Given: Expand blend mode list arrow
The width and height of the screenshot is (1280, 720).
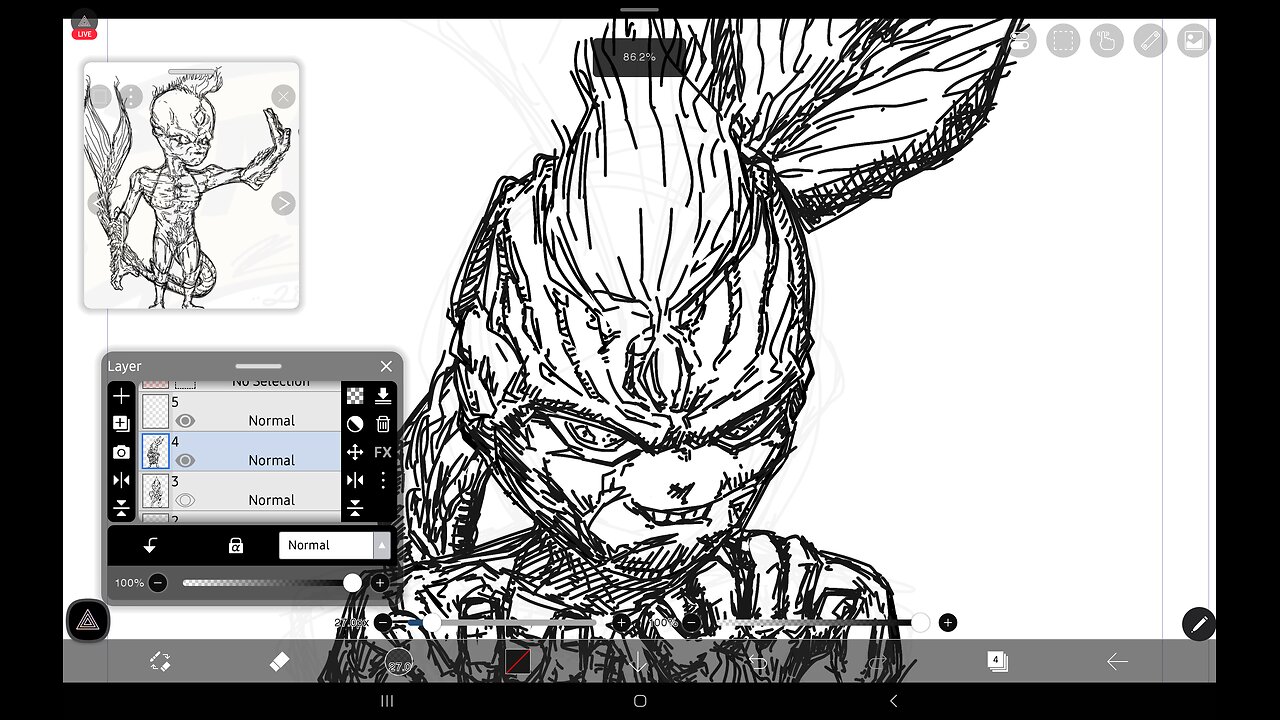Looking at the screenshot, I should click(382, 545).
